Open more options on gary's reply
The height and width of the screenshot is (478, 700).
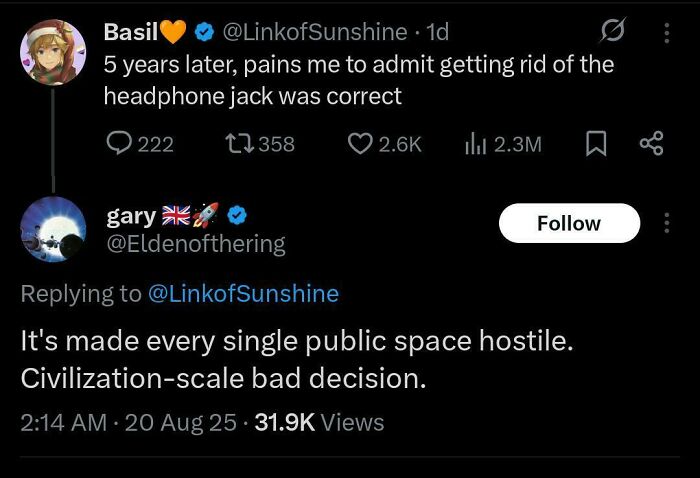tap(667, 223)
